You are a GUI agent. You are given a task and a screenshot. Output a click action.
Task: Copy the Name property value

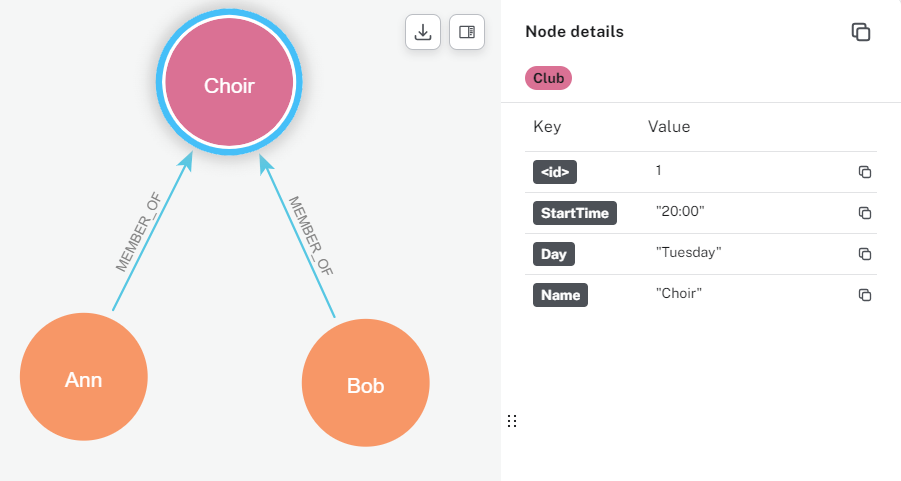click(x=865, y=295)
